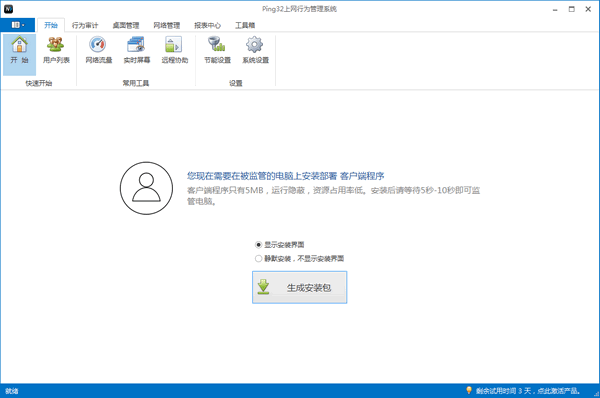
Task: Close the Ping32 window
Action: [588, 9]
